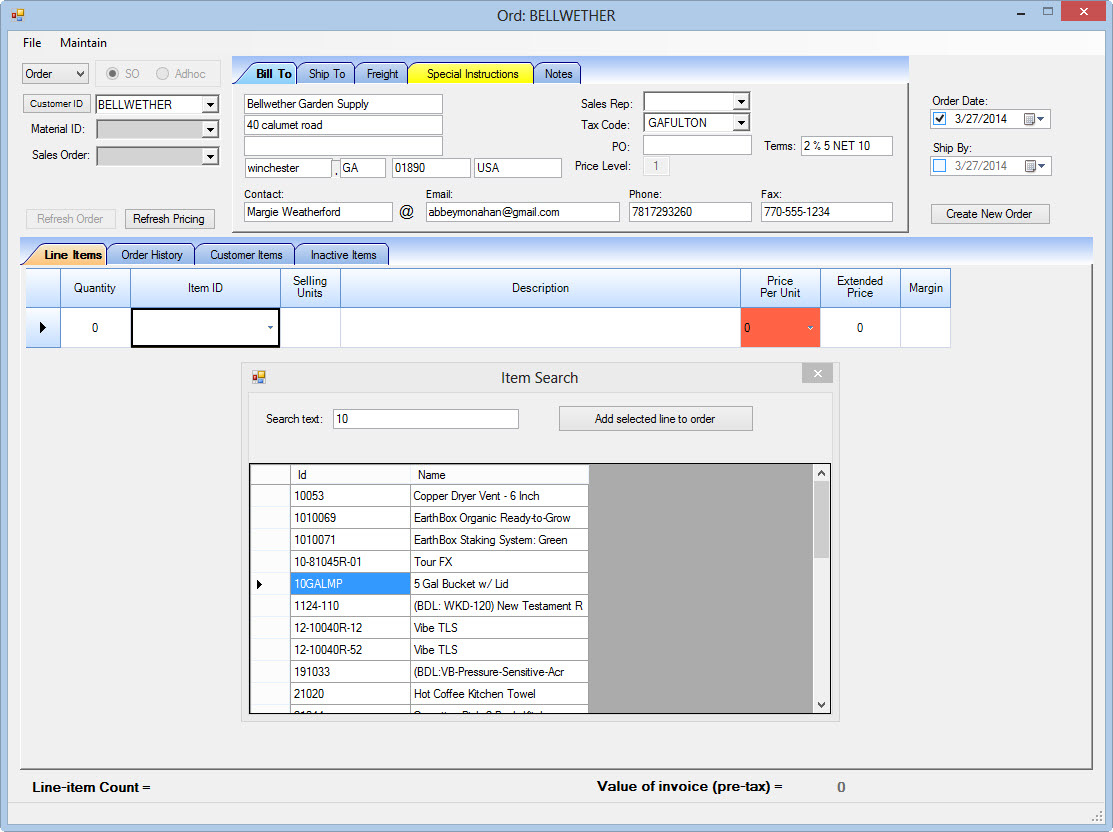Expand the Sales Order dropdown
This screenshot has width=1113, height=832.
[x=210, y=156]
